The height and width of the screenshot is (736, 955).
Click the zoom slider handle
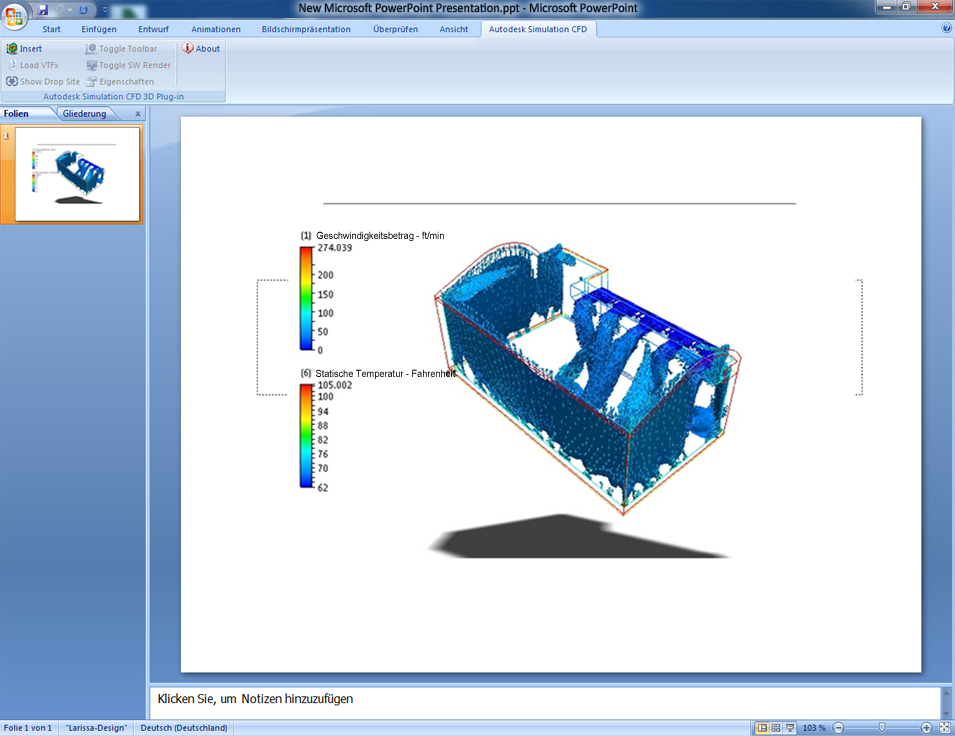click(882, 728)
